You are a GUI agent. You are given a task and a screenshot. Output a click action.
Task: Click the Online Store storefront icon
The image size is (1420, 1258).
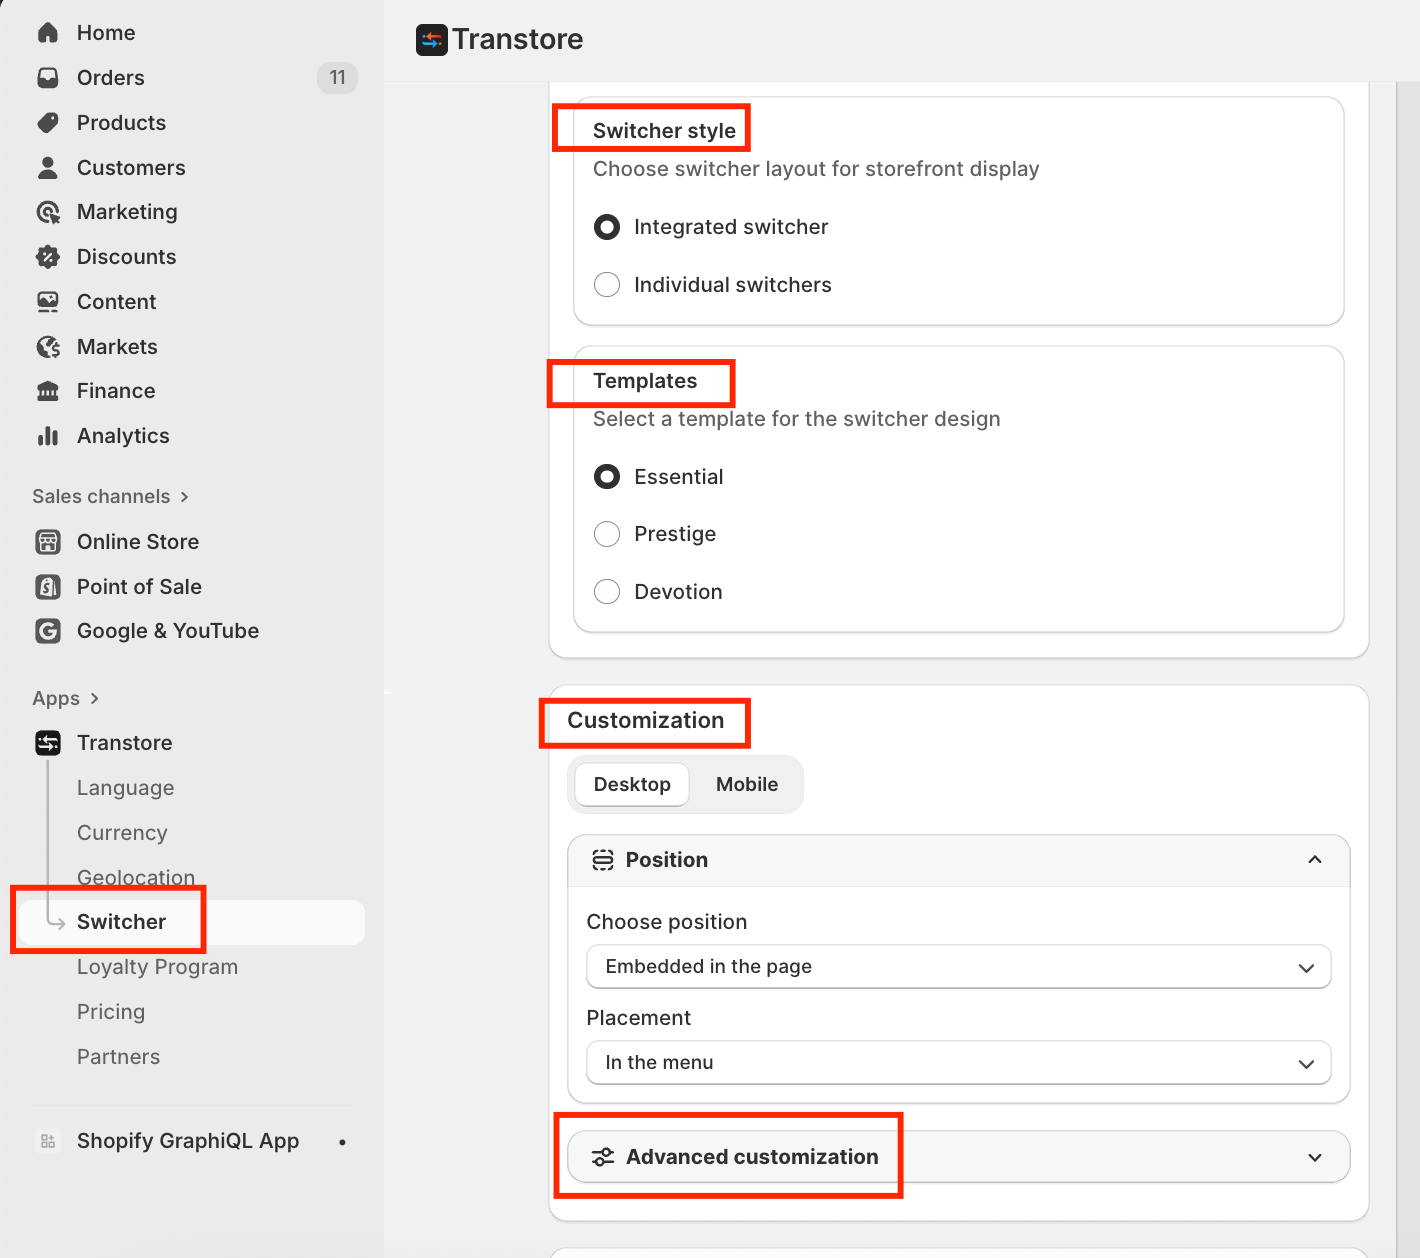[48, 542]
